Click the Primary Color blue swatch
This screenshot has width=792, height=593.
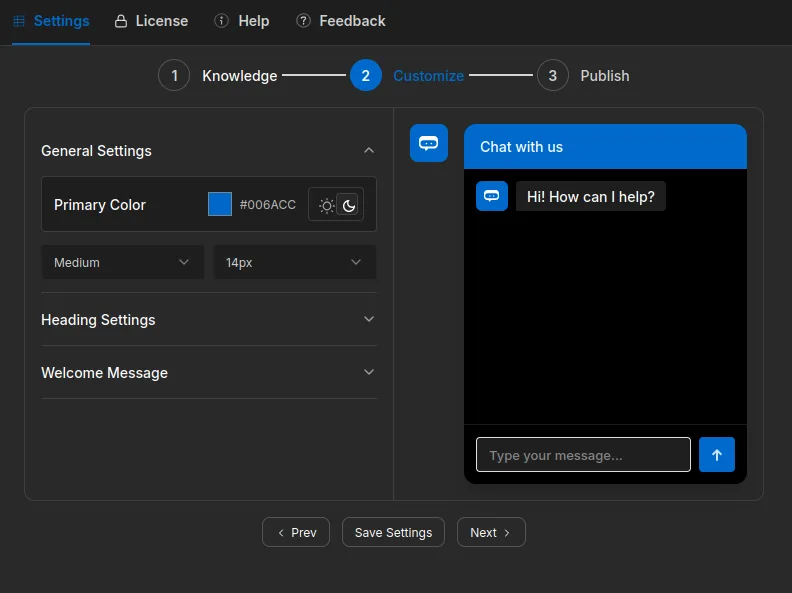pyautogui.click(x=220, y=204)
